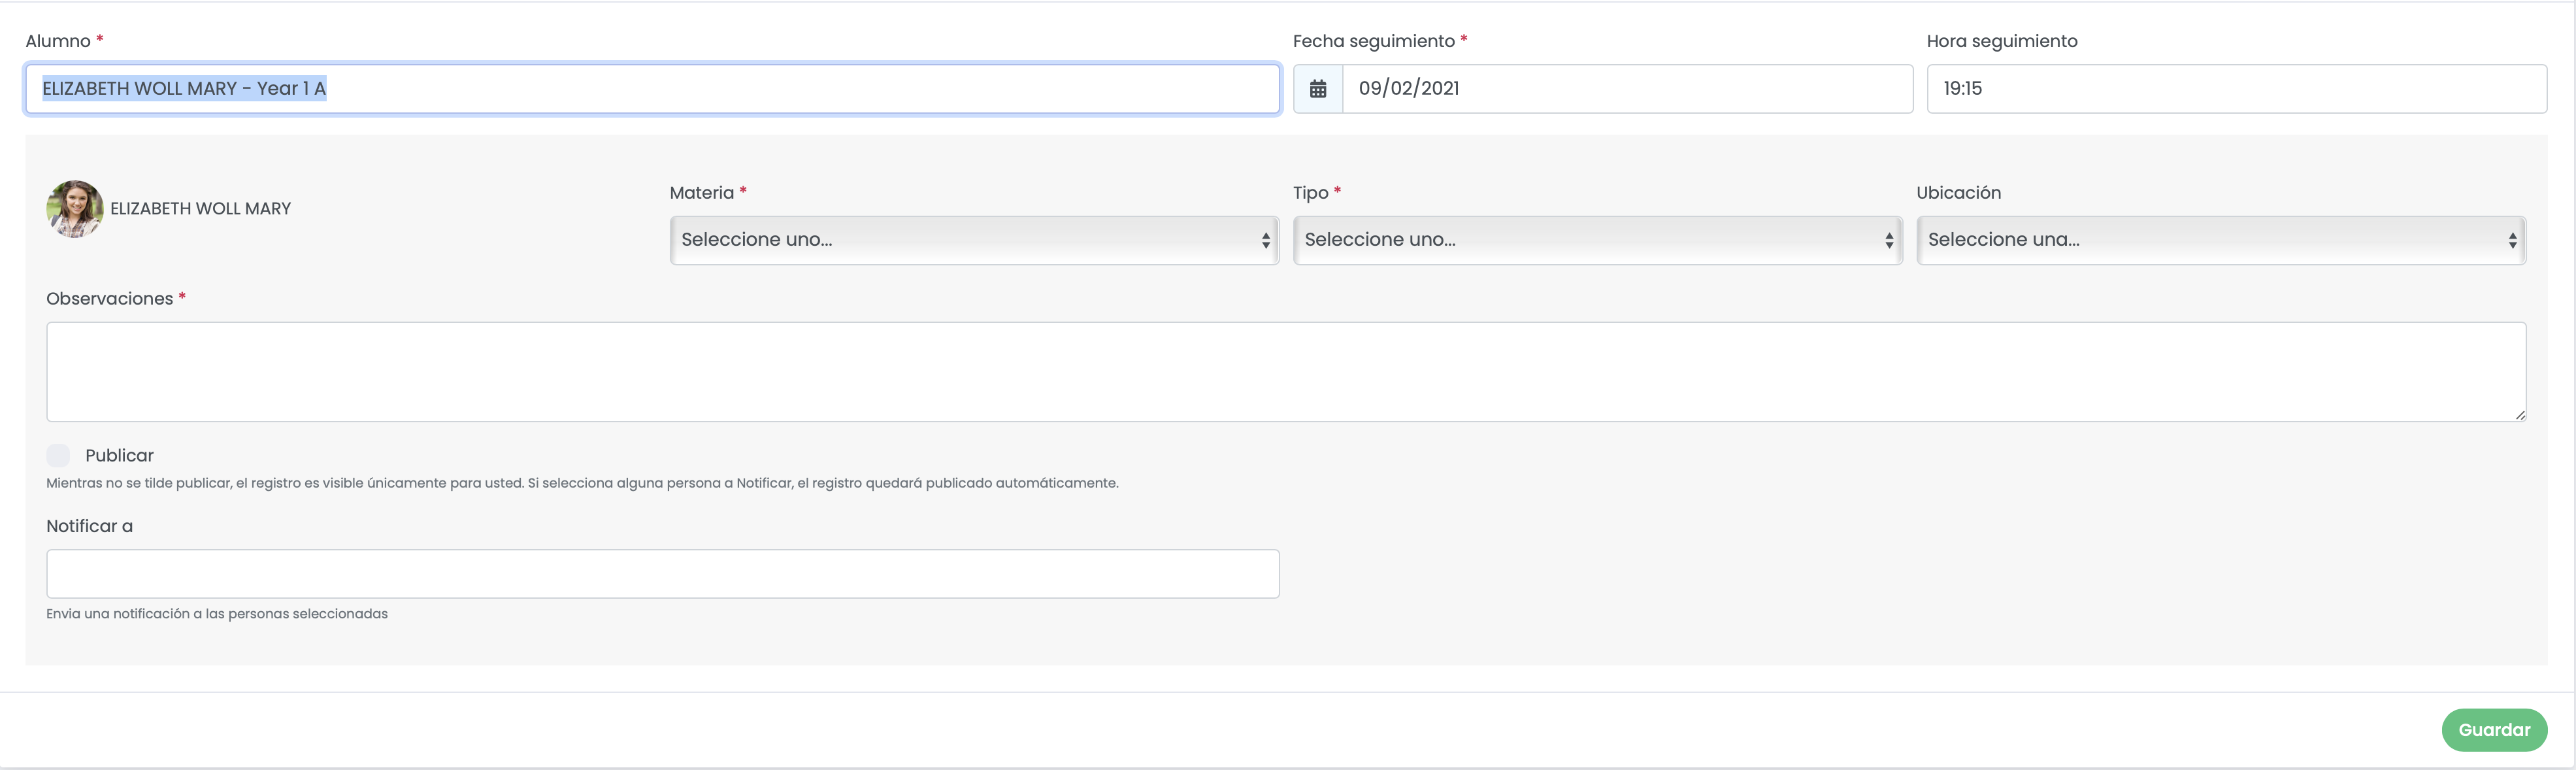Click the Notificar a label
The image size is (2576, 770).
click(89, 526)
